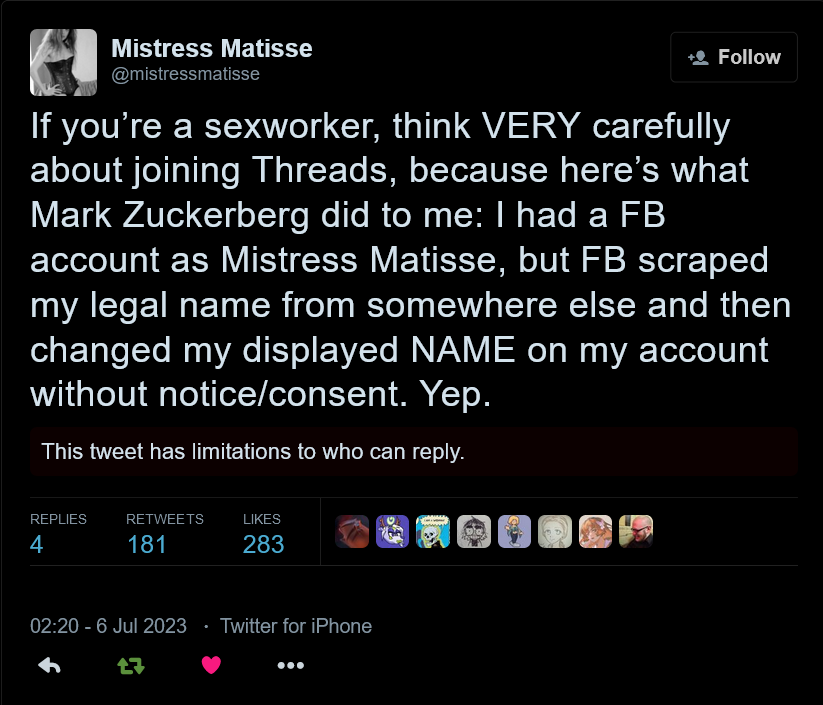Viewport: 823px width, 705px height.
Task: Click the pink heart like icon
Action: point(211,665)
